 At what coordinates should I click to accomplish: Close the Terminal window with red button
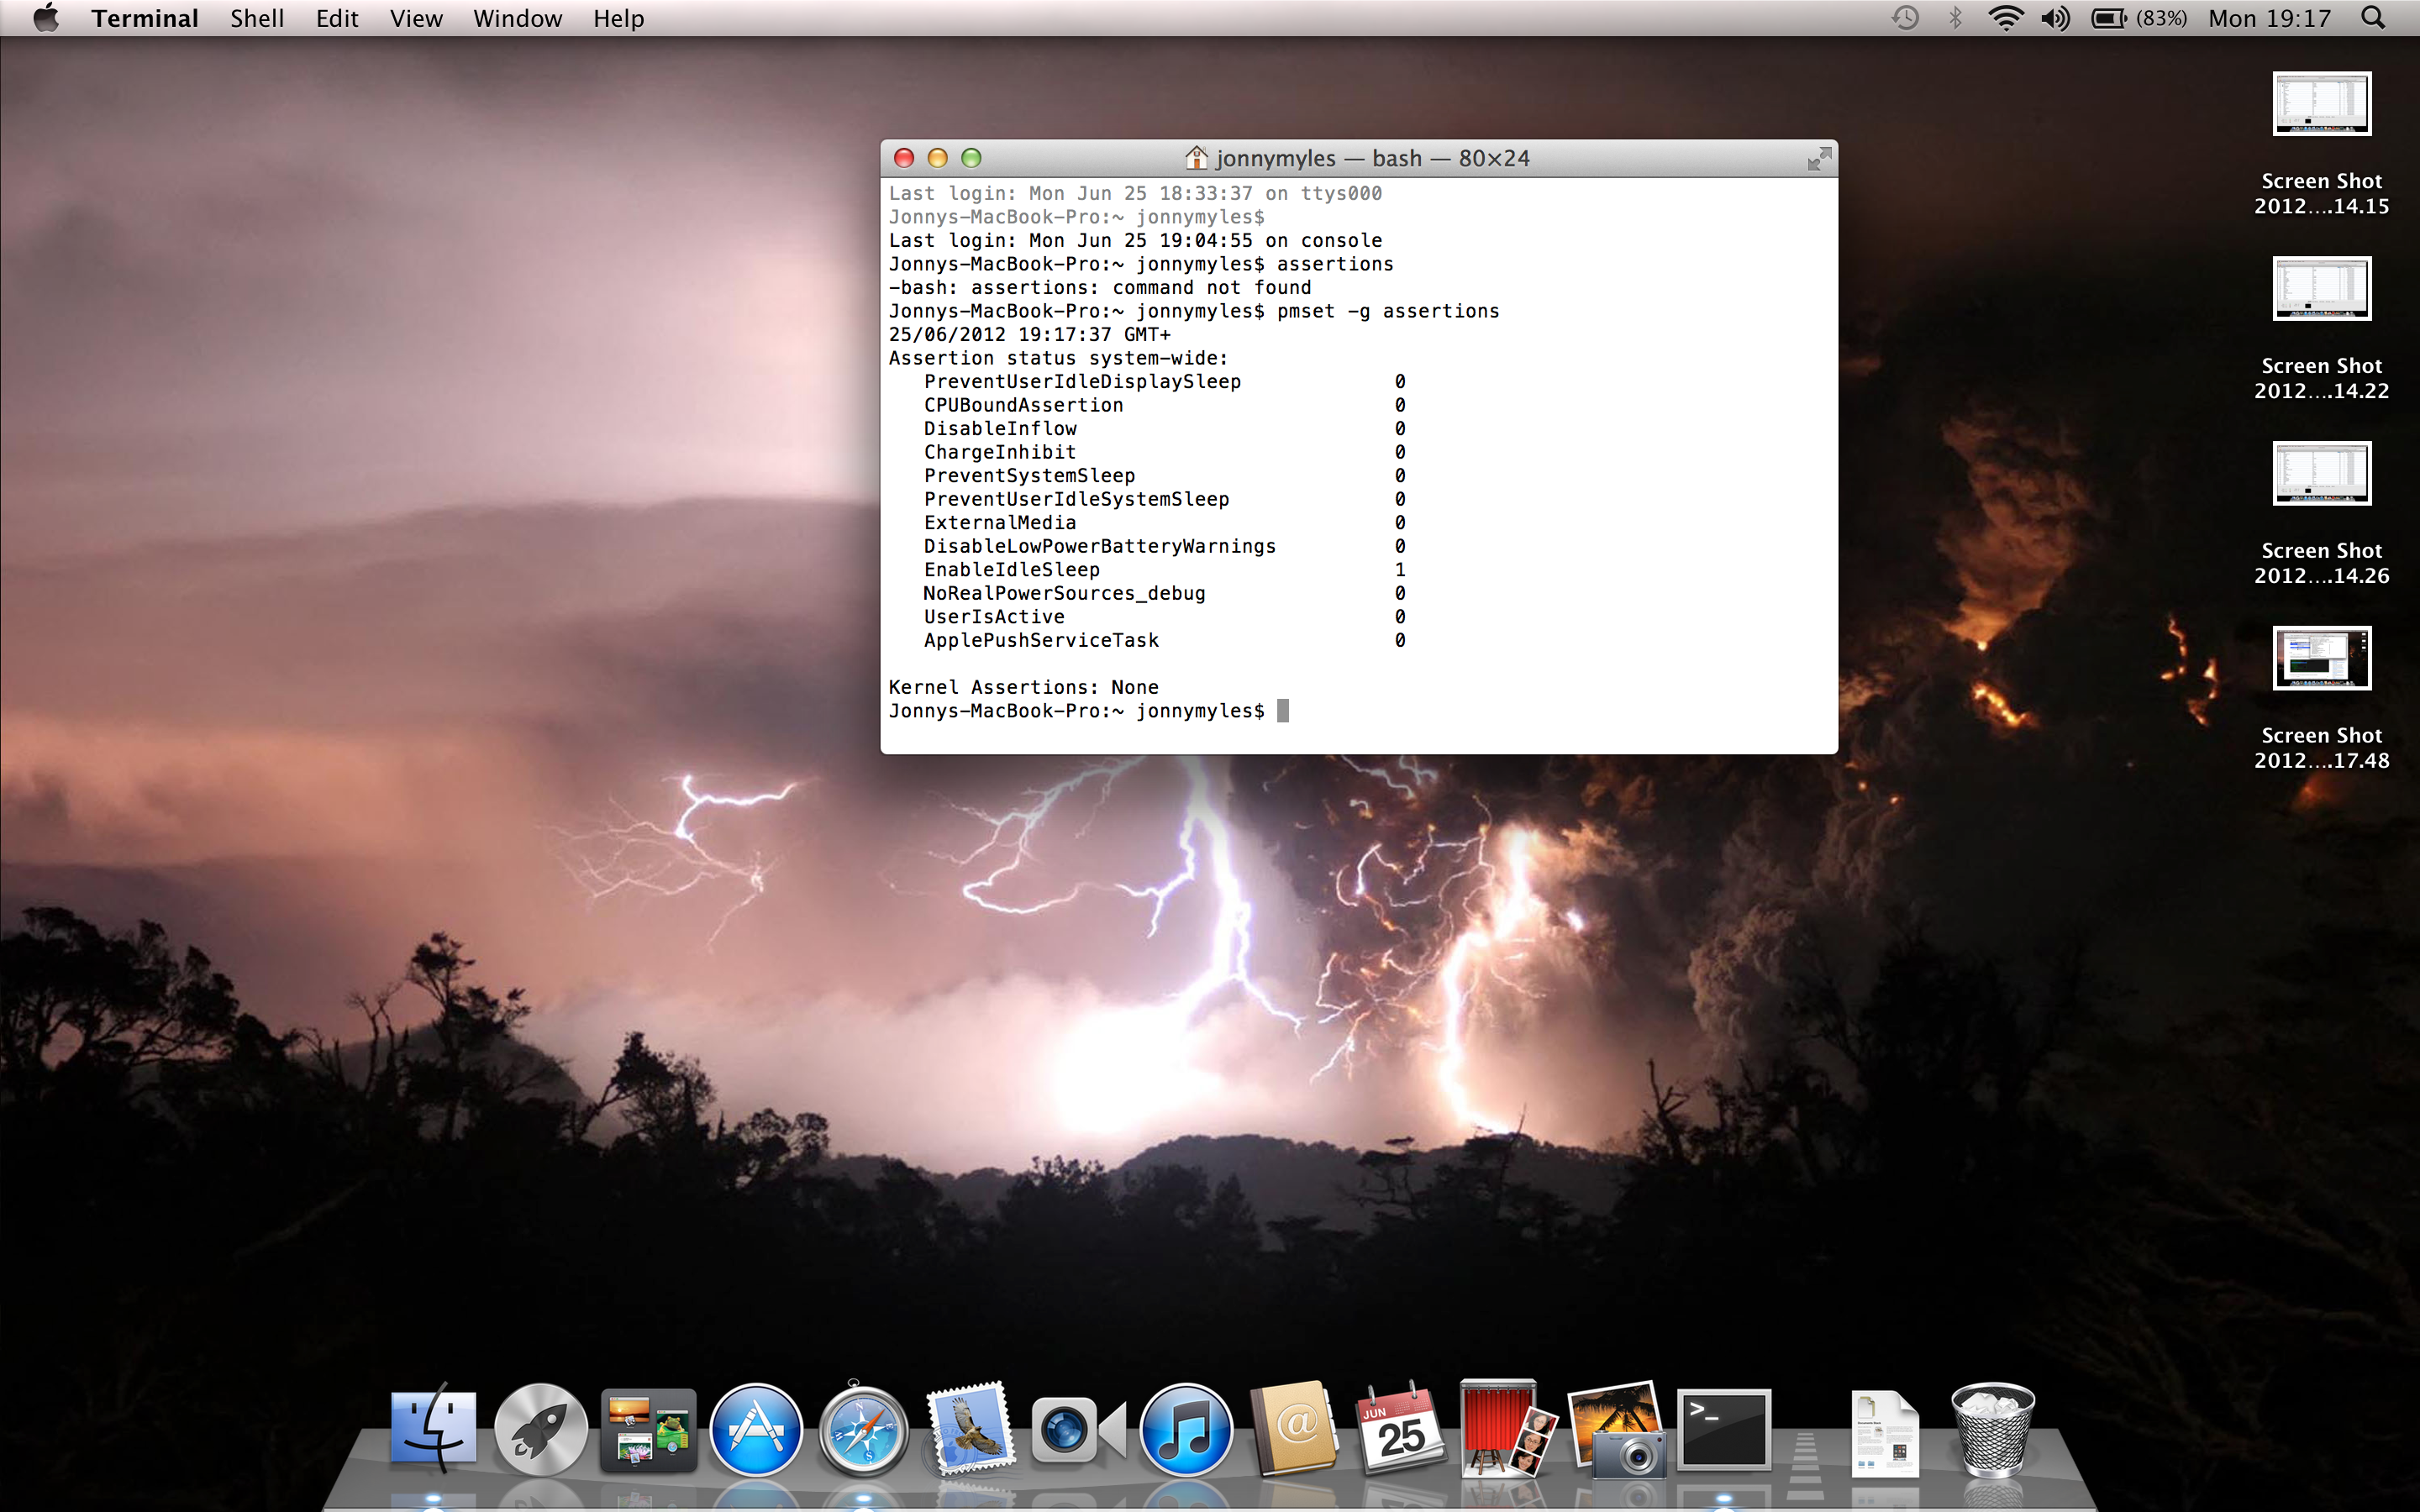coord(904,158)
